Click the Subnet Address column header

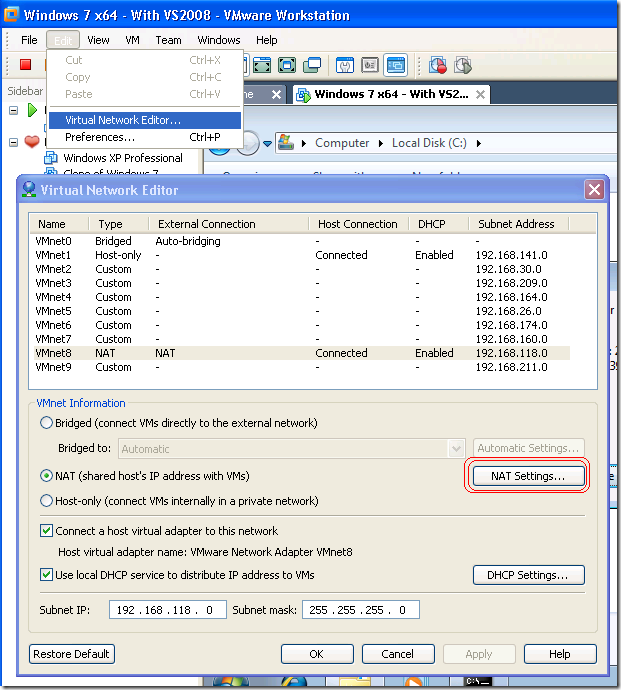pos(518,224)
